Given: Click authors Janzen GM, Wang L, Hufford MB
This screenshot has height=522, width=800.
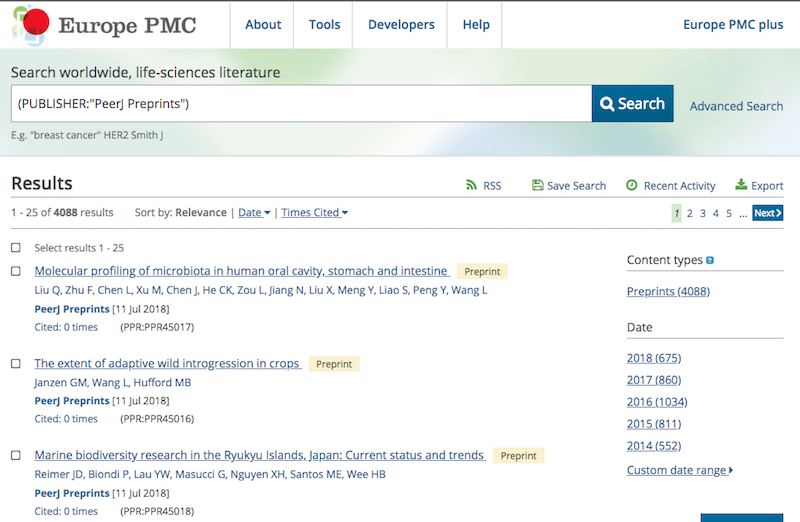Looking at the screenshot, I should (x=113, y=383).
